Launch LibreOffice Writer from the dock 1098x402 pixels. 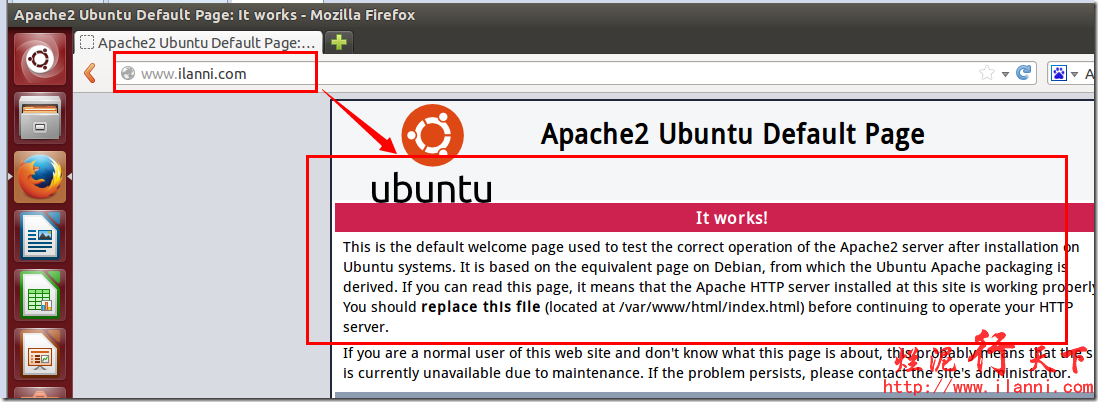pyautogui.click(x=40, y=236)
